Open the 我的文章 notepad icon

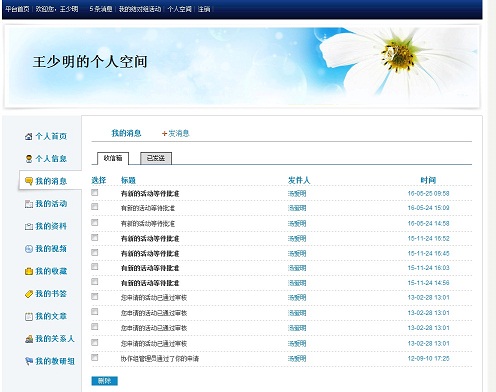(29, 316)
